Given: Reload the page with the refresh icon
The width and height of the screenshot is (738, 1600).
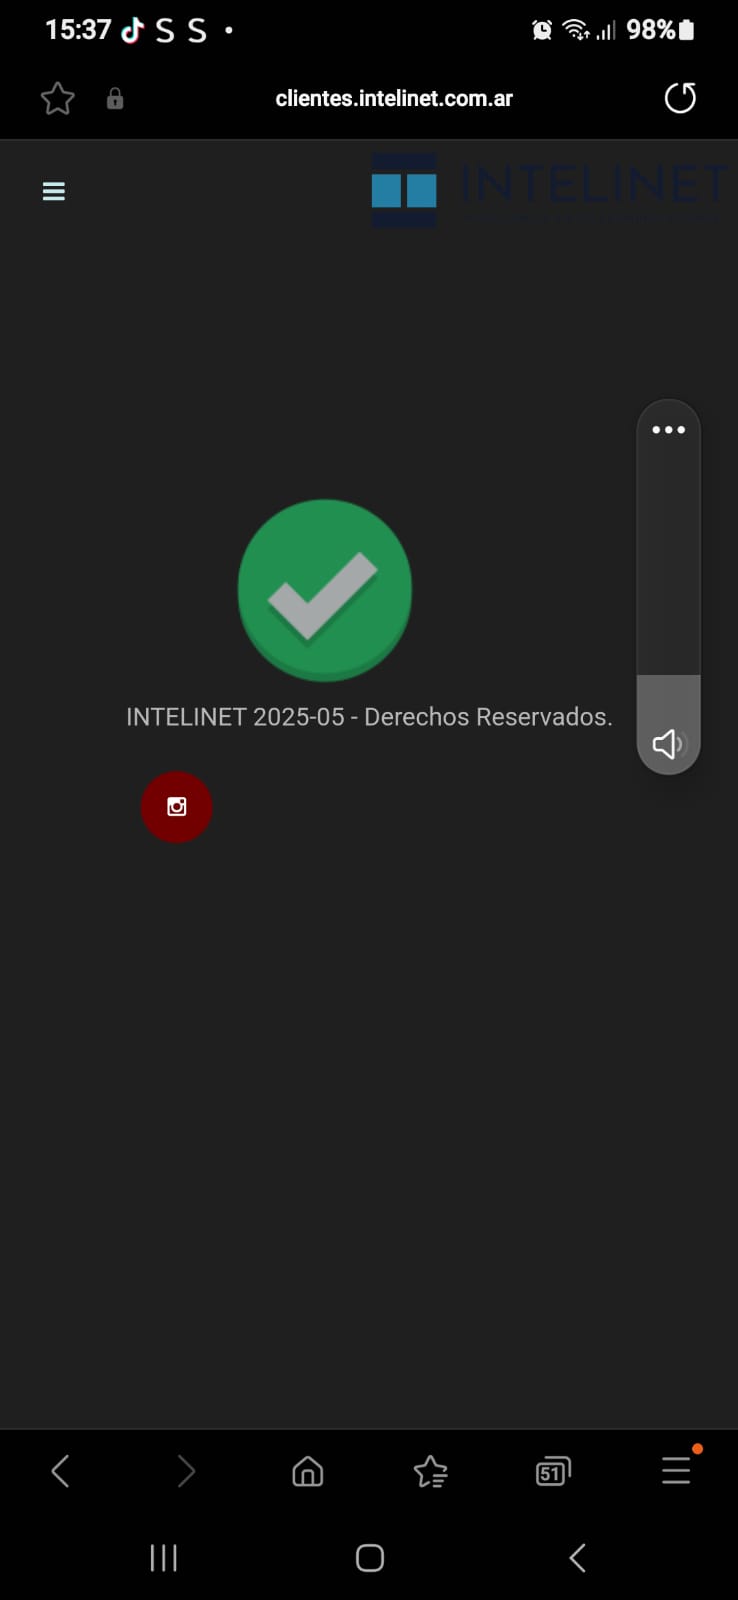Looking at the screenshot, I should [680, 98].
